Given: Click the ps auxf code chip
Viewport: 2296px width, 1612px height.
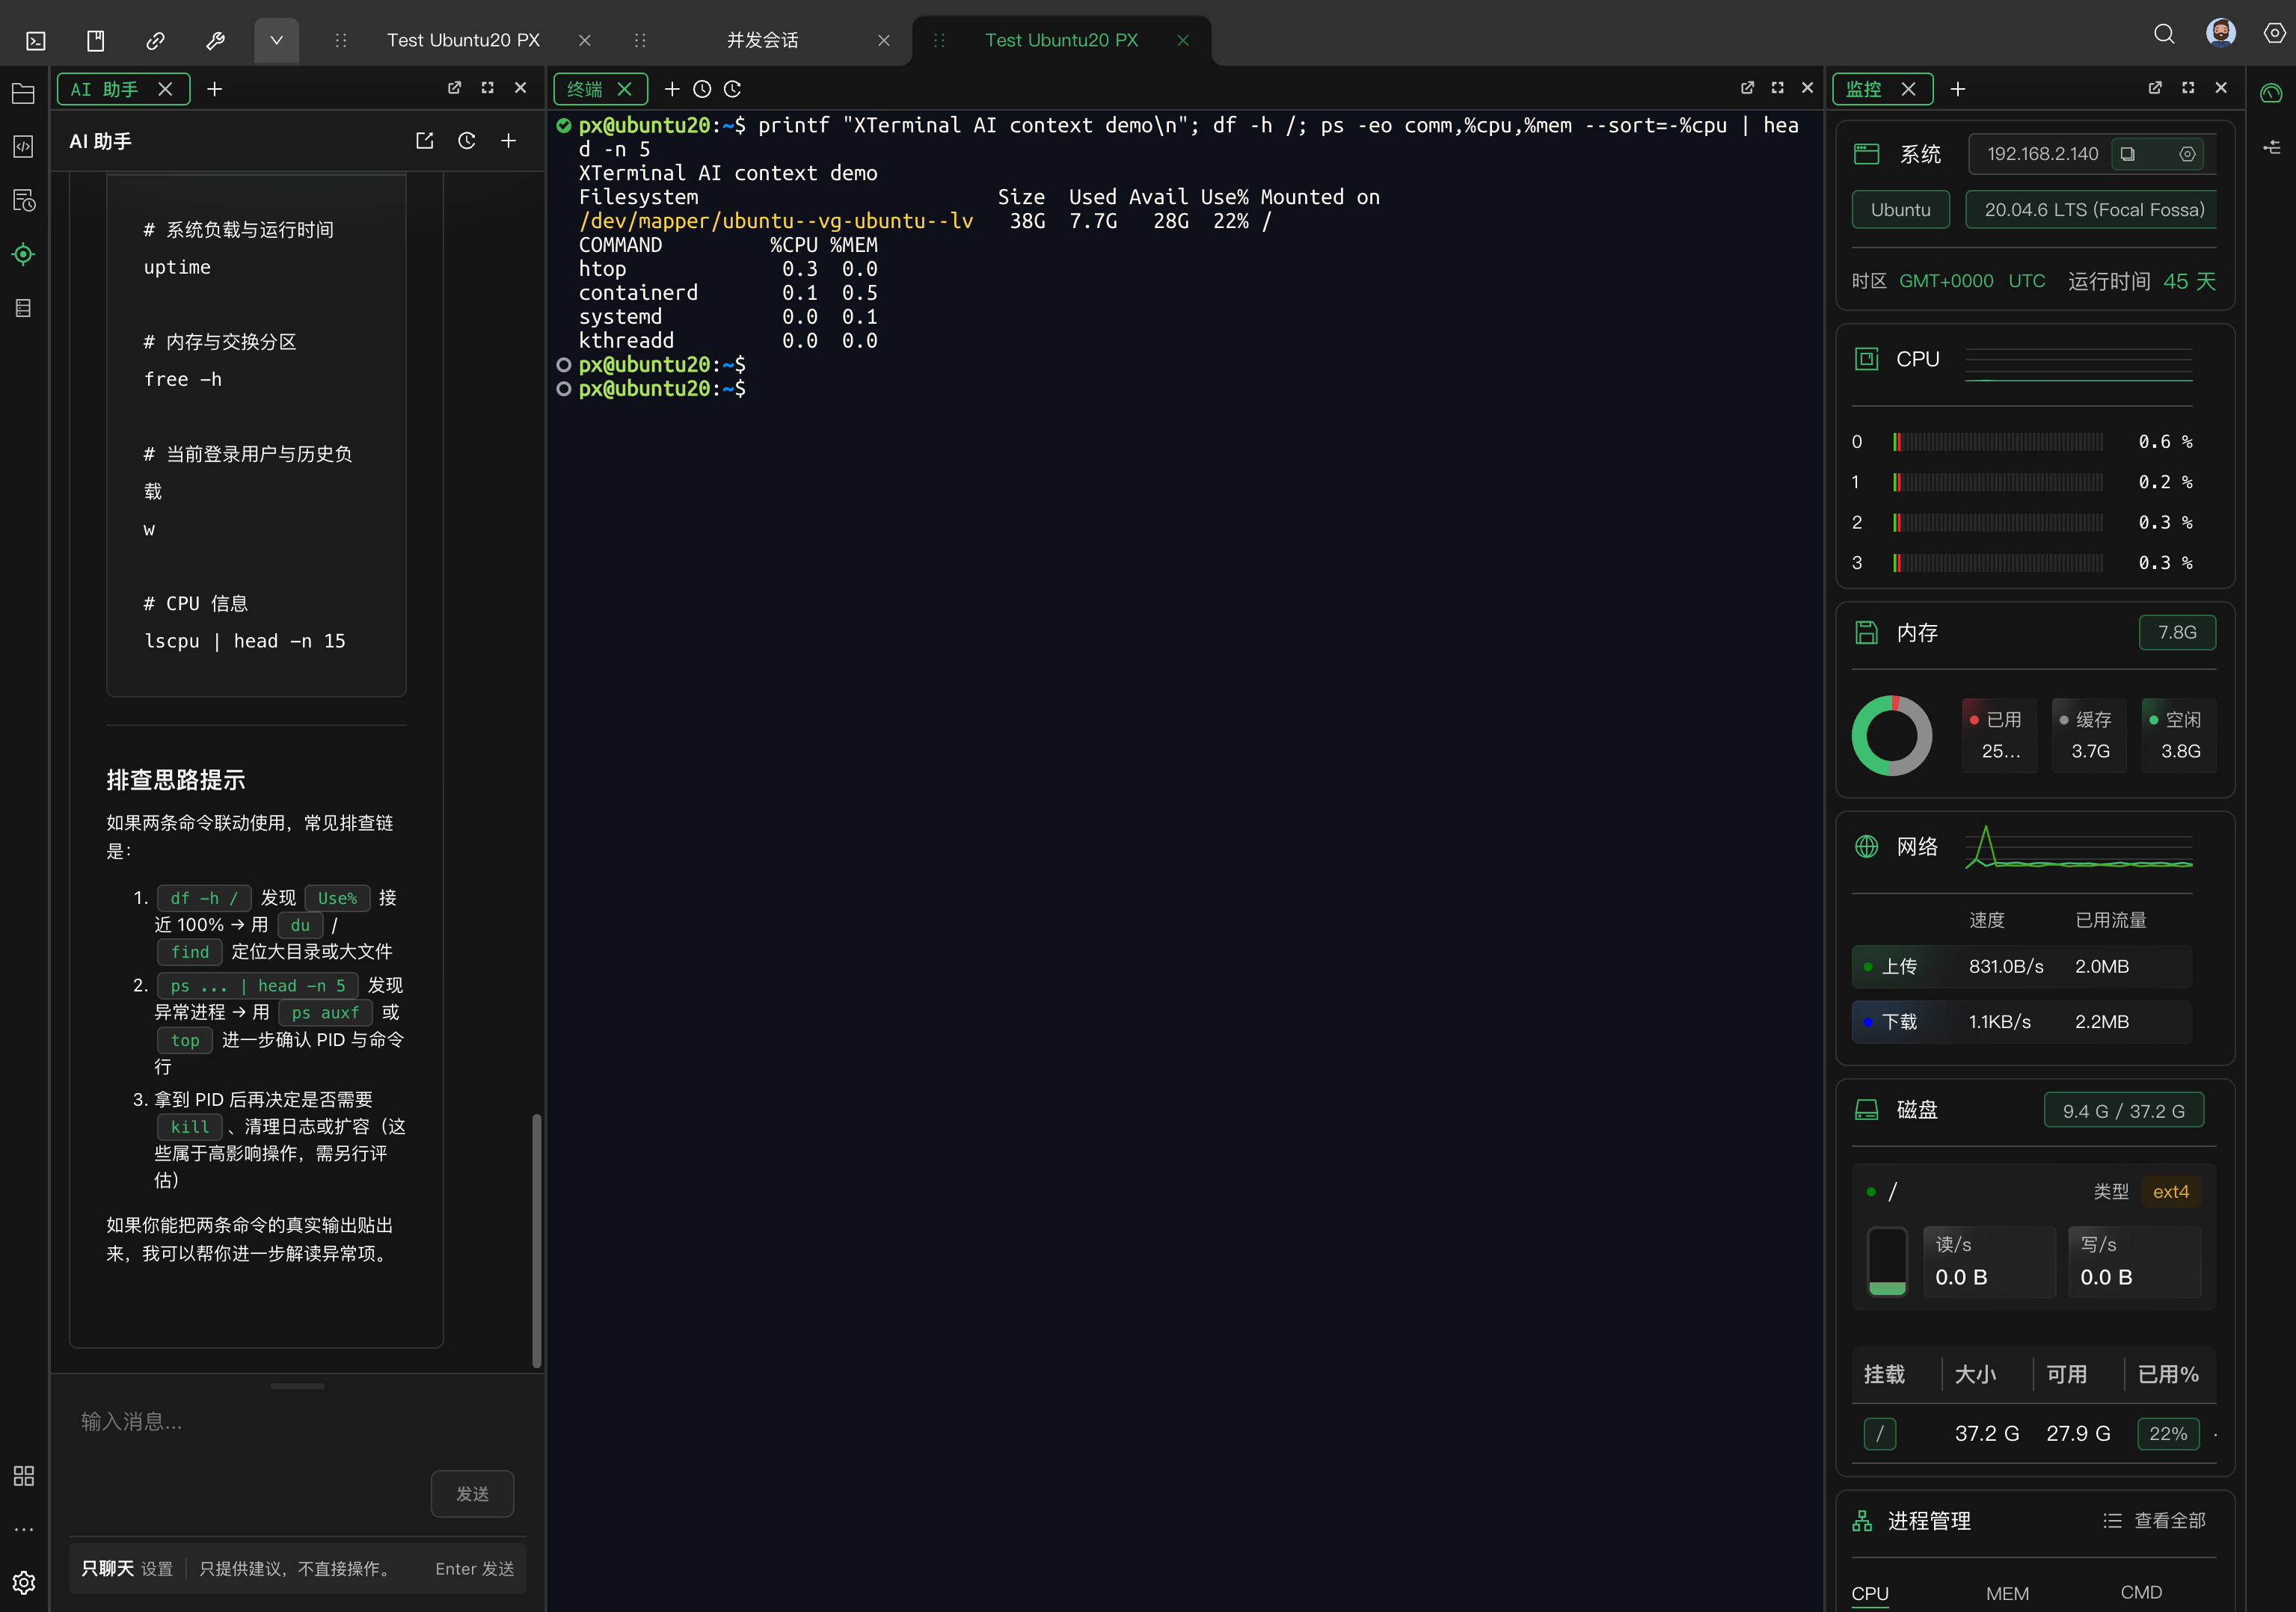Looking at the screenshot, I should click(325, 1013).
